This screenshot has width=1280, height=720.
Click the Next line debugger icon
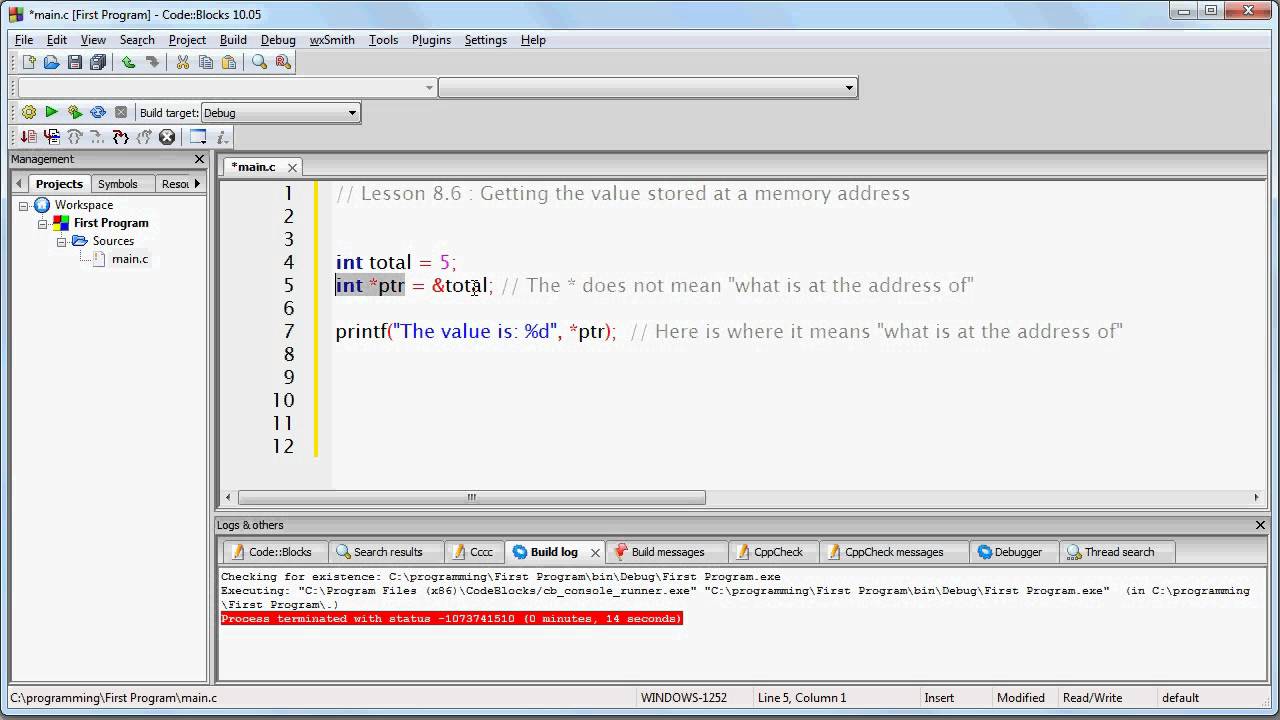click(75, 137)
